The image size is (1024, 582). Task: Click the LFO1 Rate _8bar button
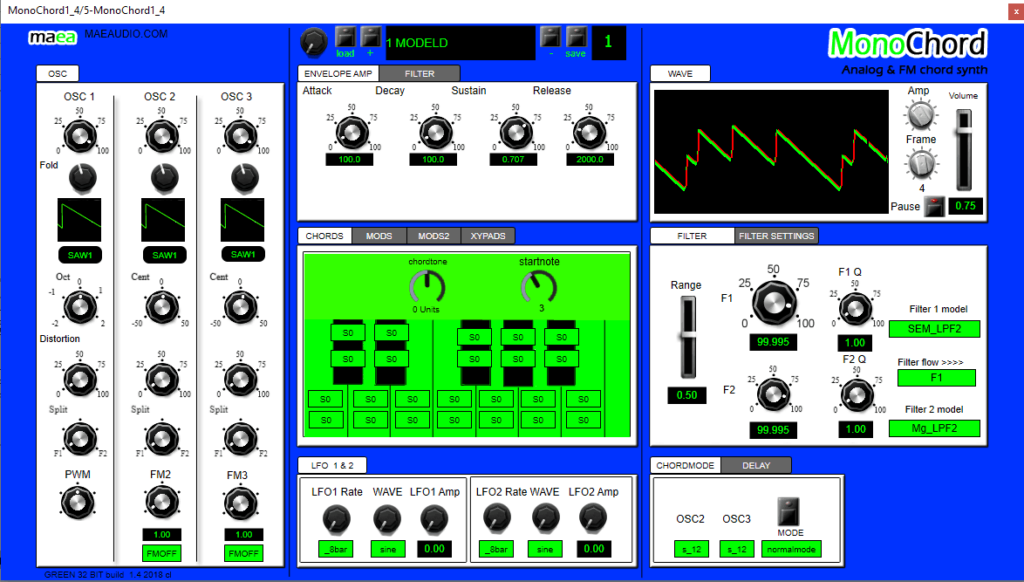(338, 549)
